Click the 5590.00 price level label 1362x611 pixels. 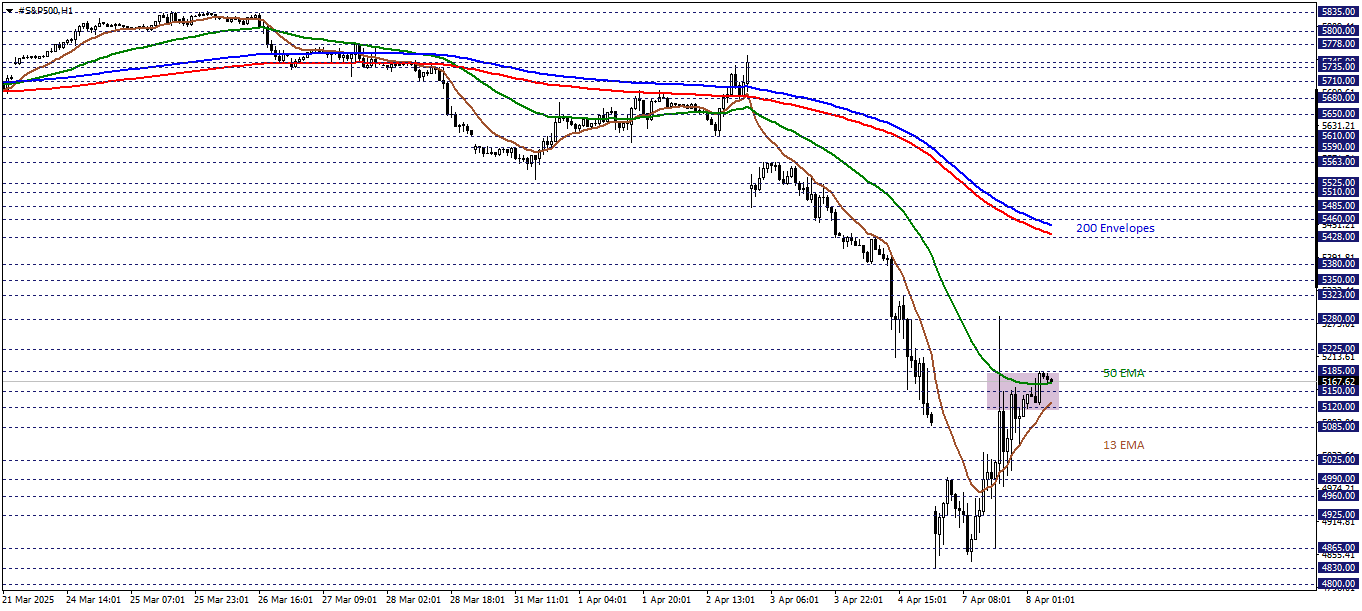(x=1338, y=147)
